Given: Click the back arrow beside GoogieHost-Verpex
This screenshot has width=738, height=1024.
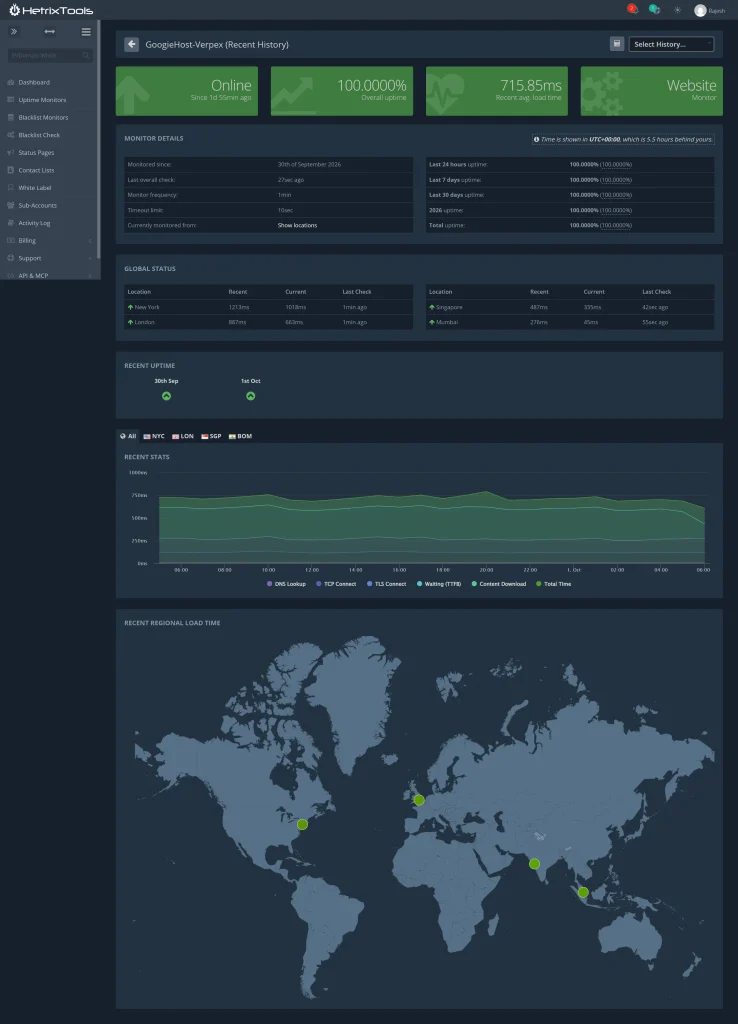Looking at the screenshot, I should pyautogui.click(x=131, y=44).
